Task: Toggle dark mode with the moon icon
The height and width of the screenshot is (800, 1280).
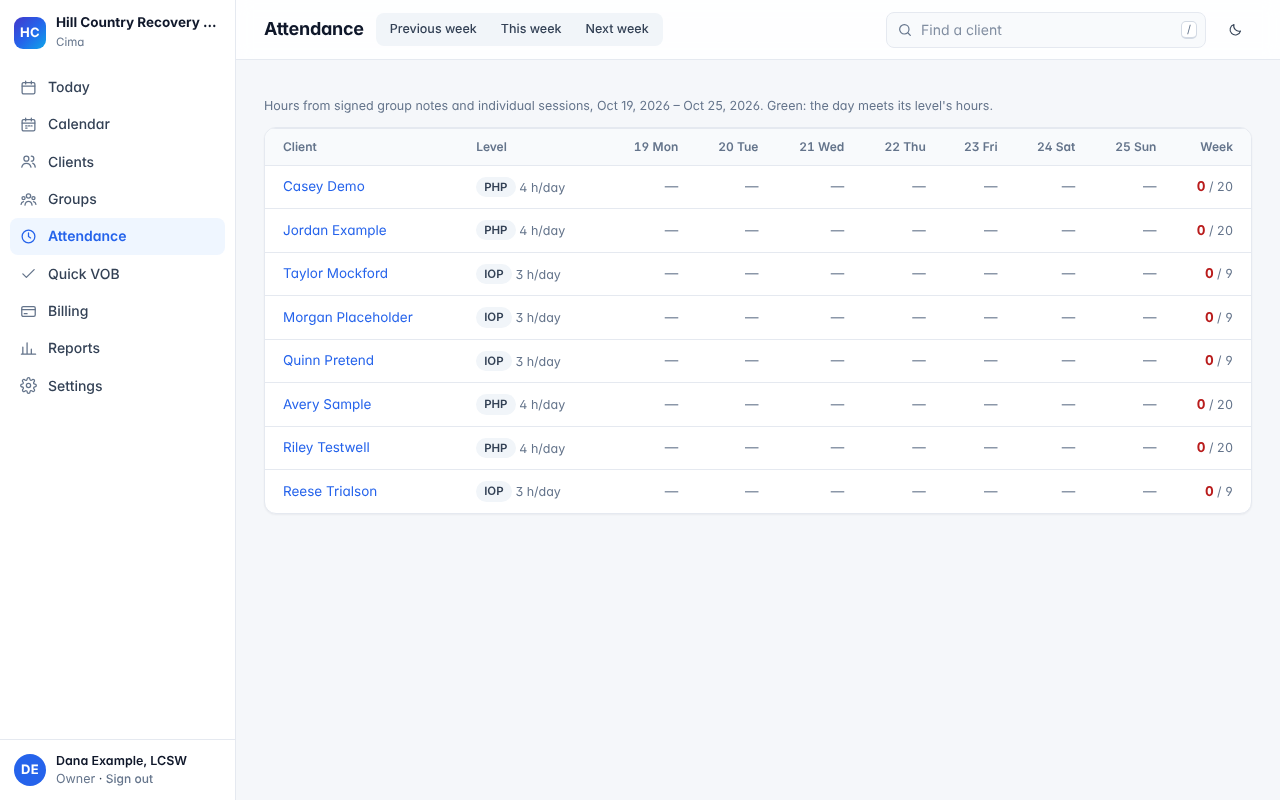Action: (1235, 30)
